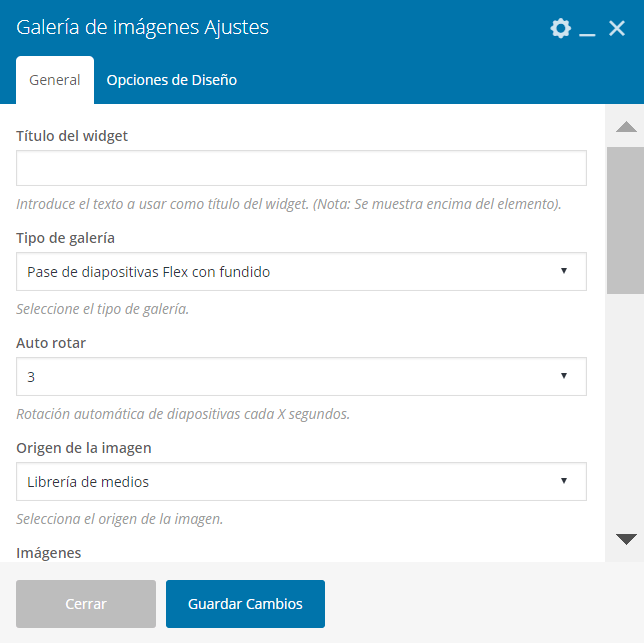Switch to the General tab

pyautogui.click(x=55, y=80)
